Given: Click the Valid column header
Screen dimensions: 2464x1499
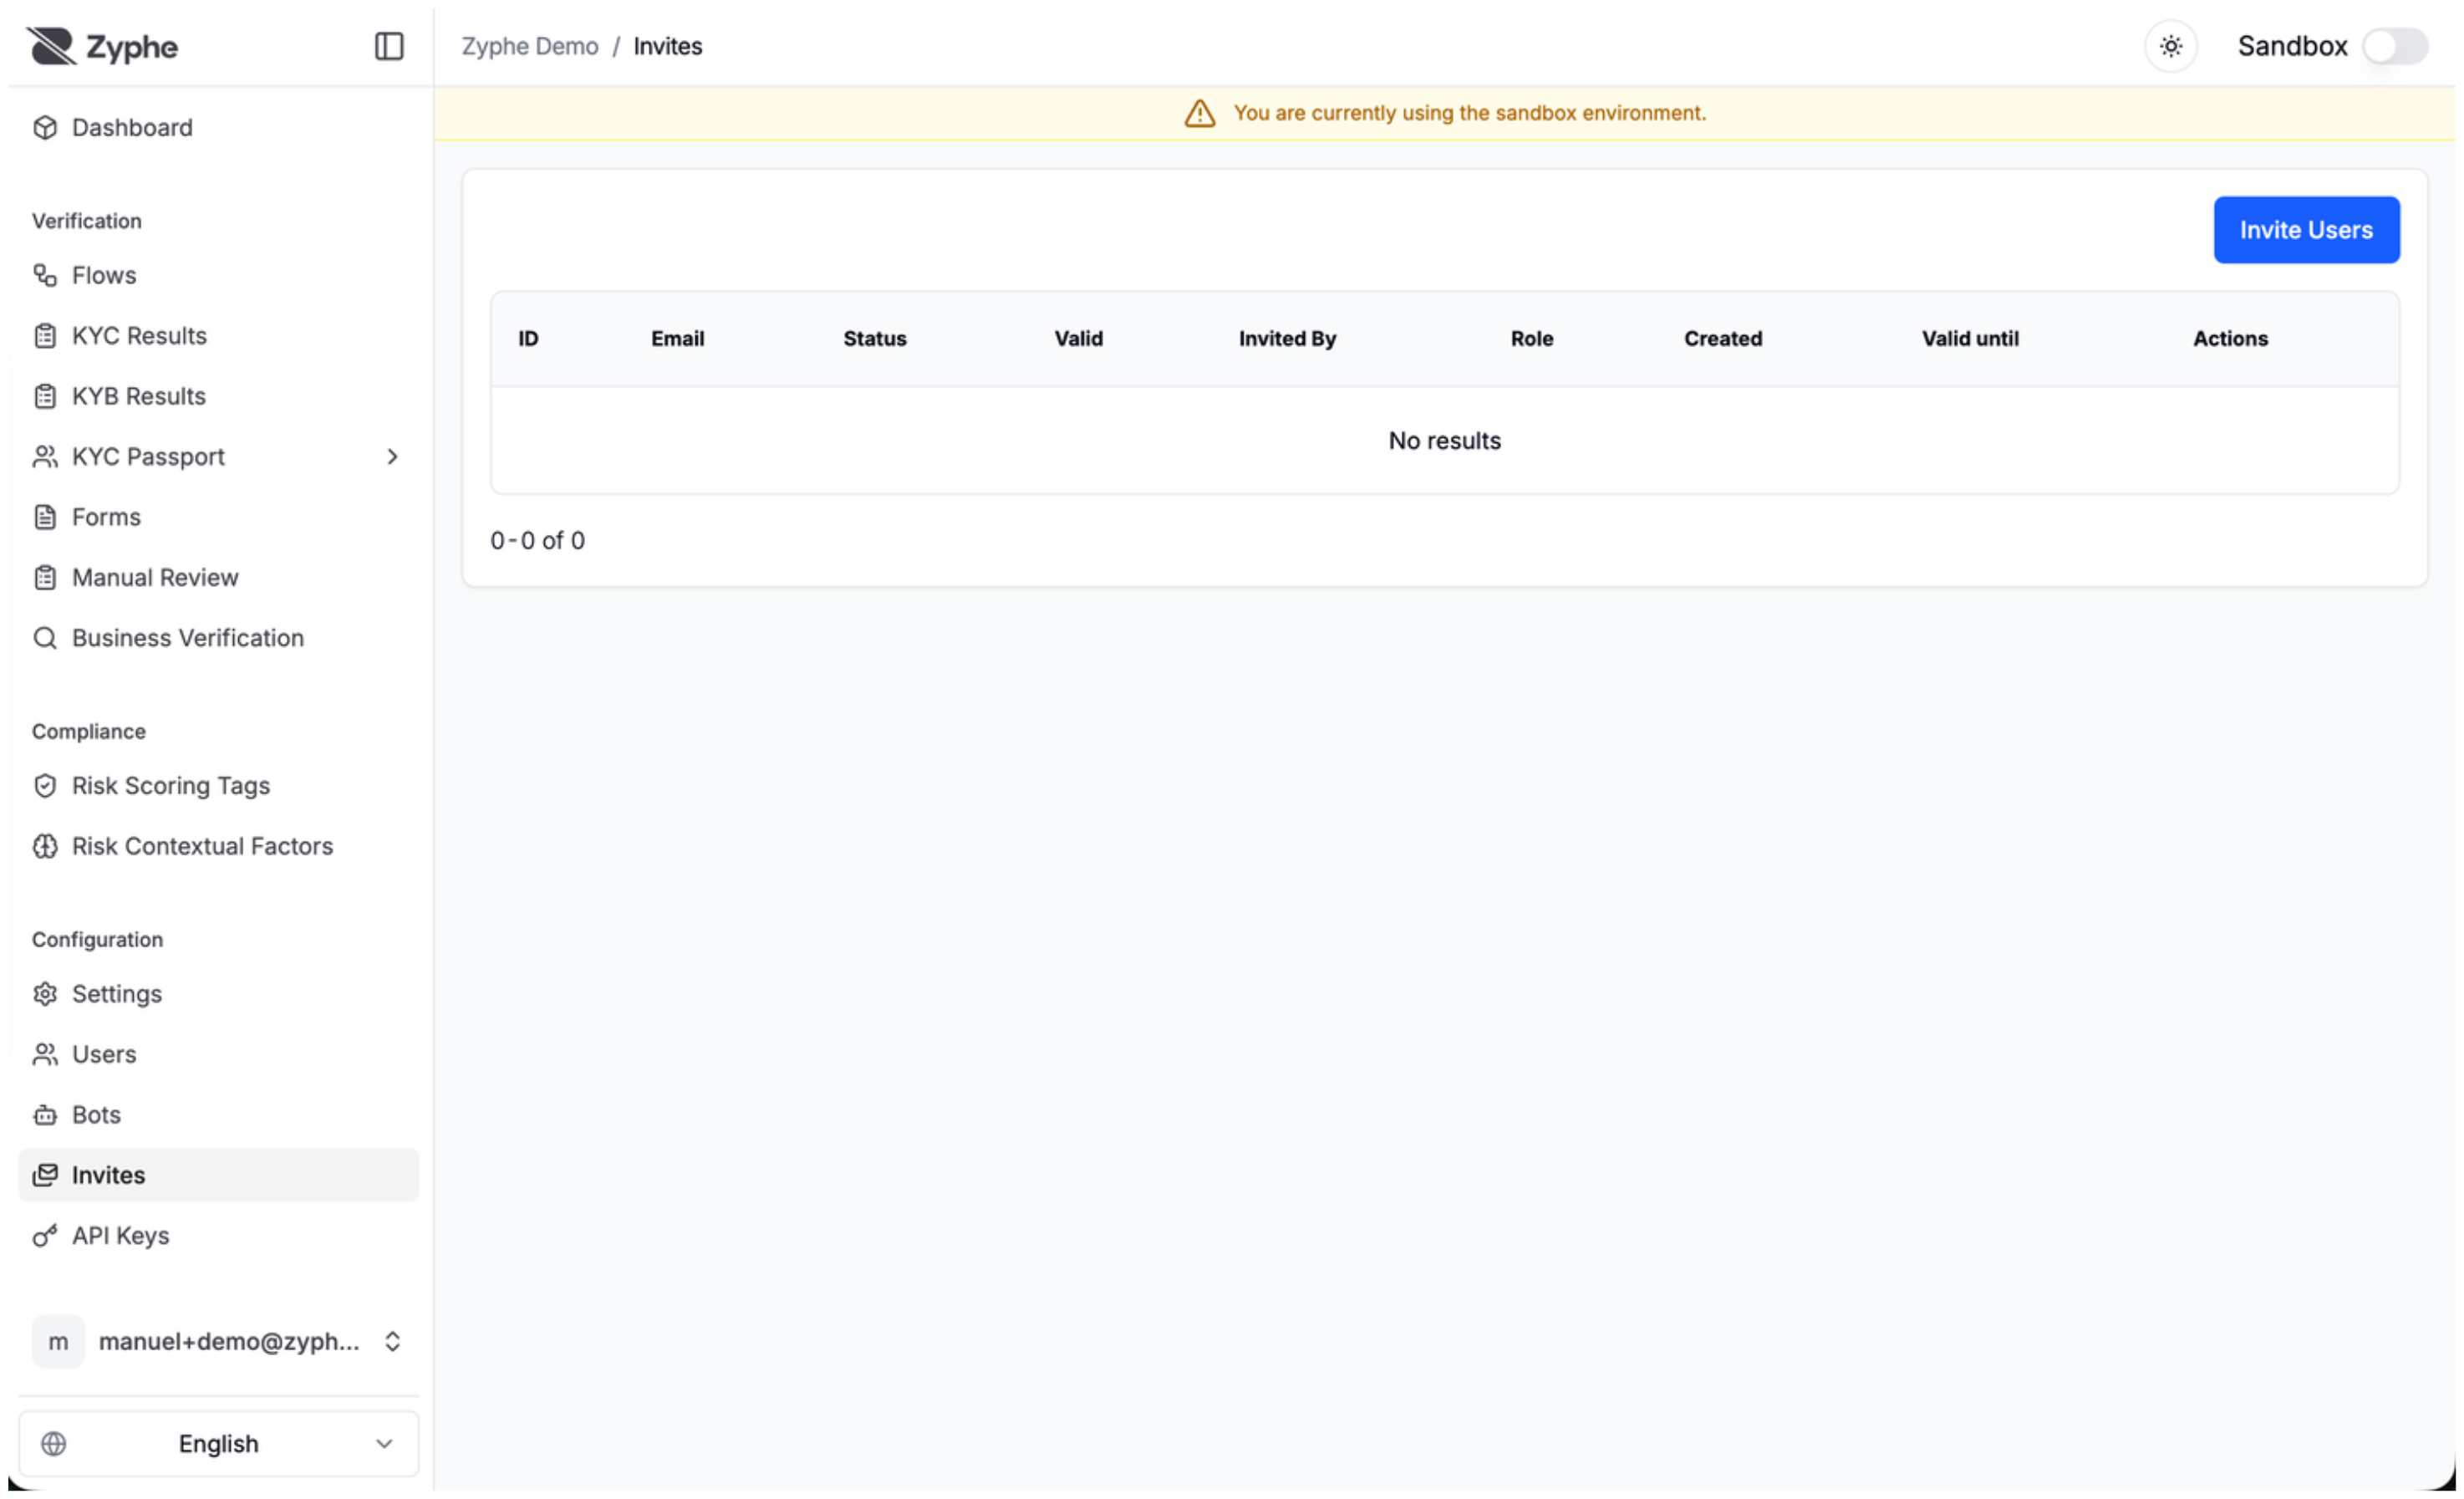Looking at the screenshot, I should [x=1078, y=339].
